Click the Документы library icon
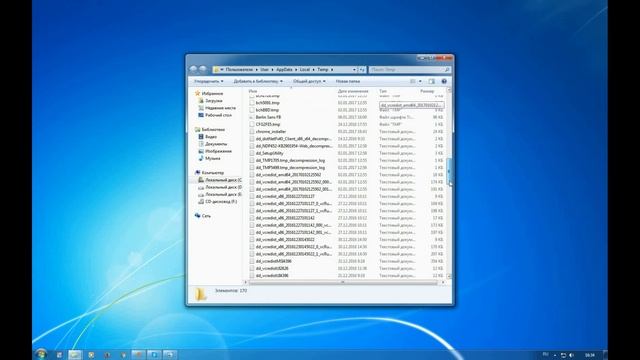This screenshot has height=360, width=640. click(x=201, y=144)
